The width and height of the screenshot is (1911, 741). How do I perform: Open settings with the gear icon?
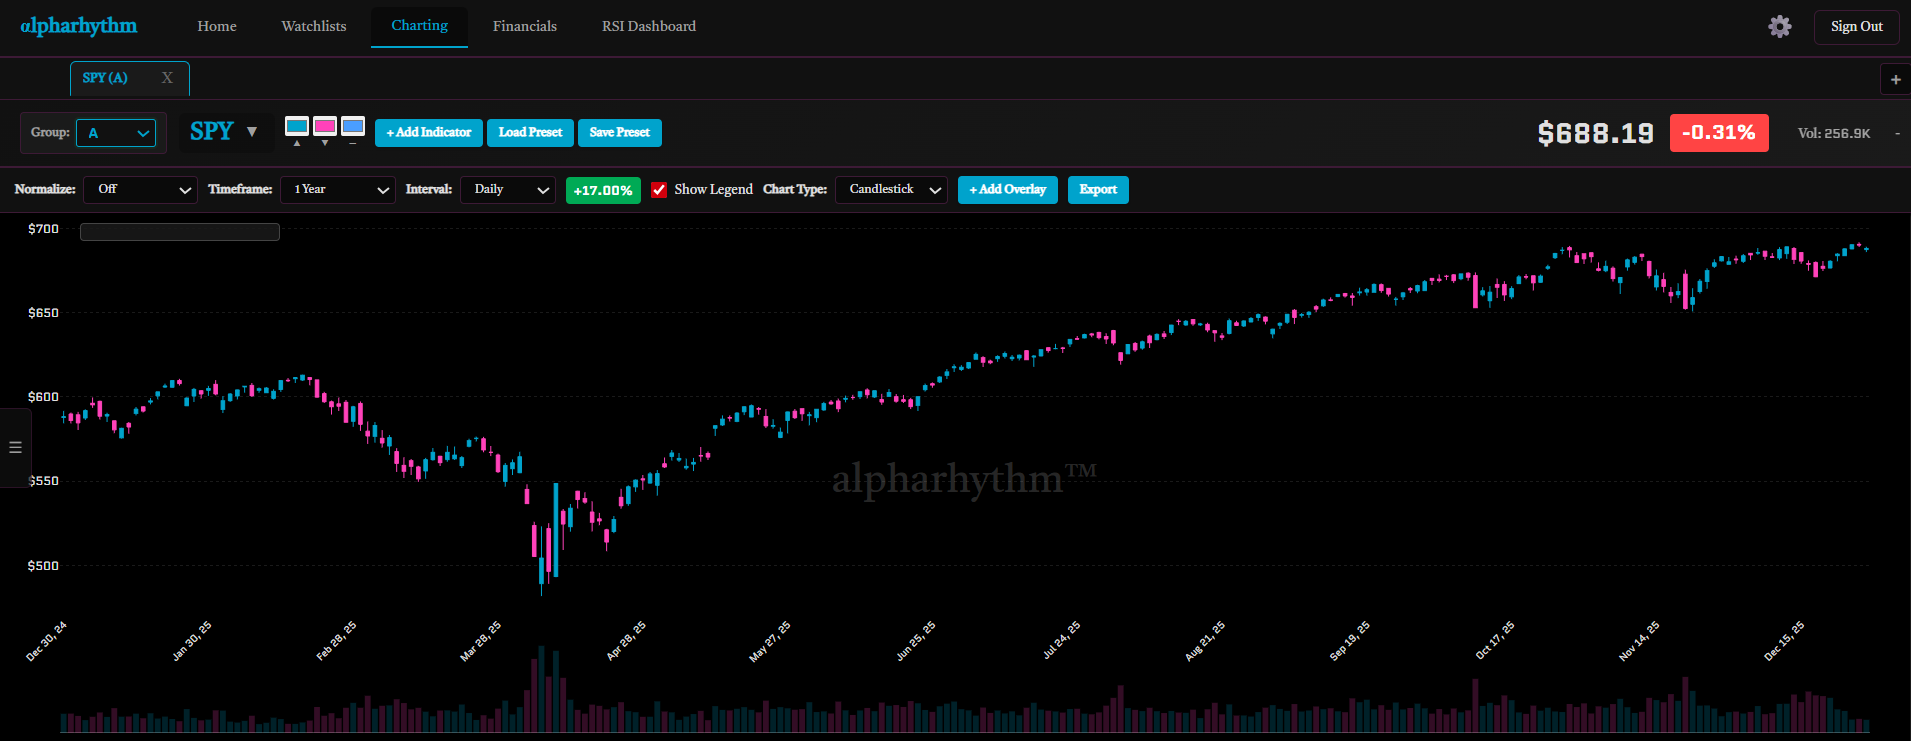pyautogui.click(x=1779, y=27)
